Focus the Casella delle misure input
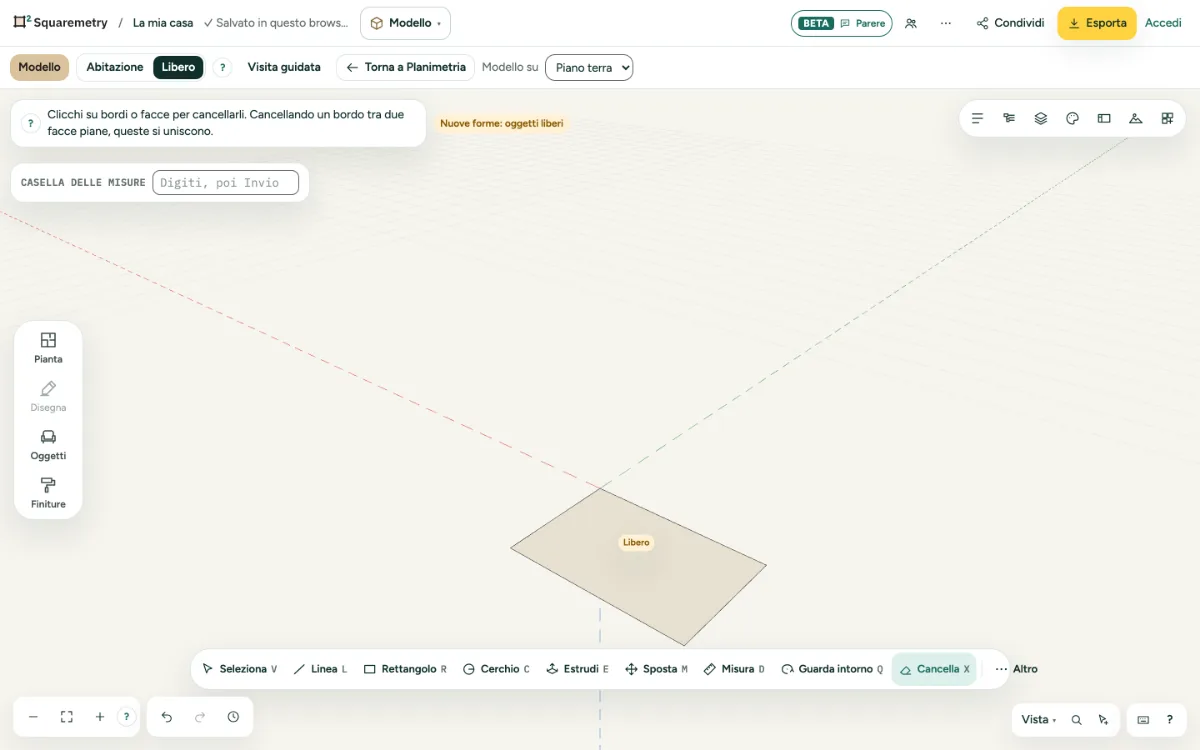Screen dimensions: 1200x750 tap(225, 182)
